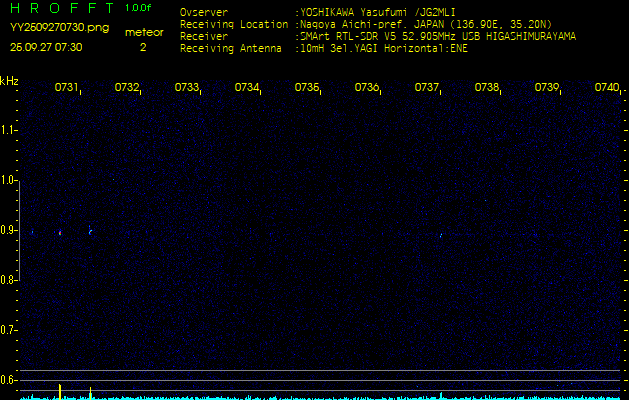The width and height of the screenshot is (629, 400).
Task: Click the 1.1 kHz frequency label
Action: (7, 130)
